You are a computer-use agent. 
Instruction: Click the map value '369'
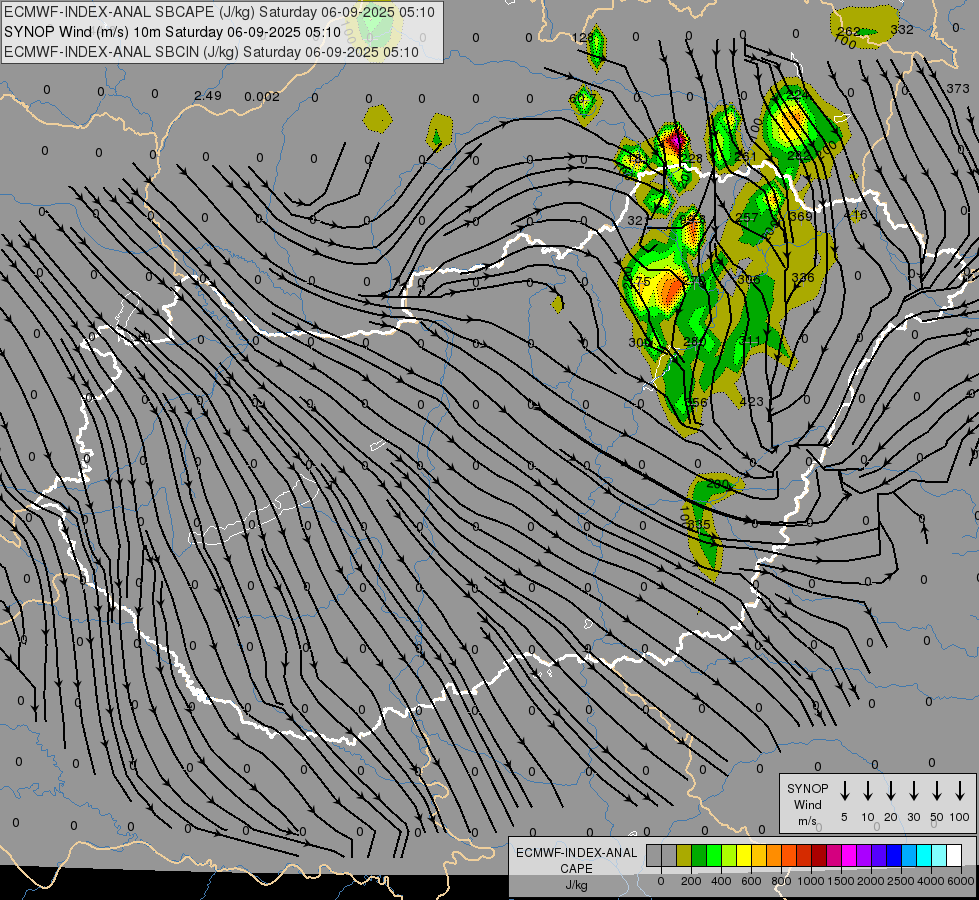[801, 216]
